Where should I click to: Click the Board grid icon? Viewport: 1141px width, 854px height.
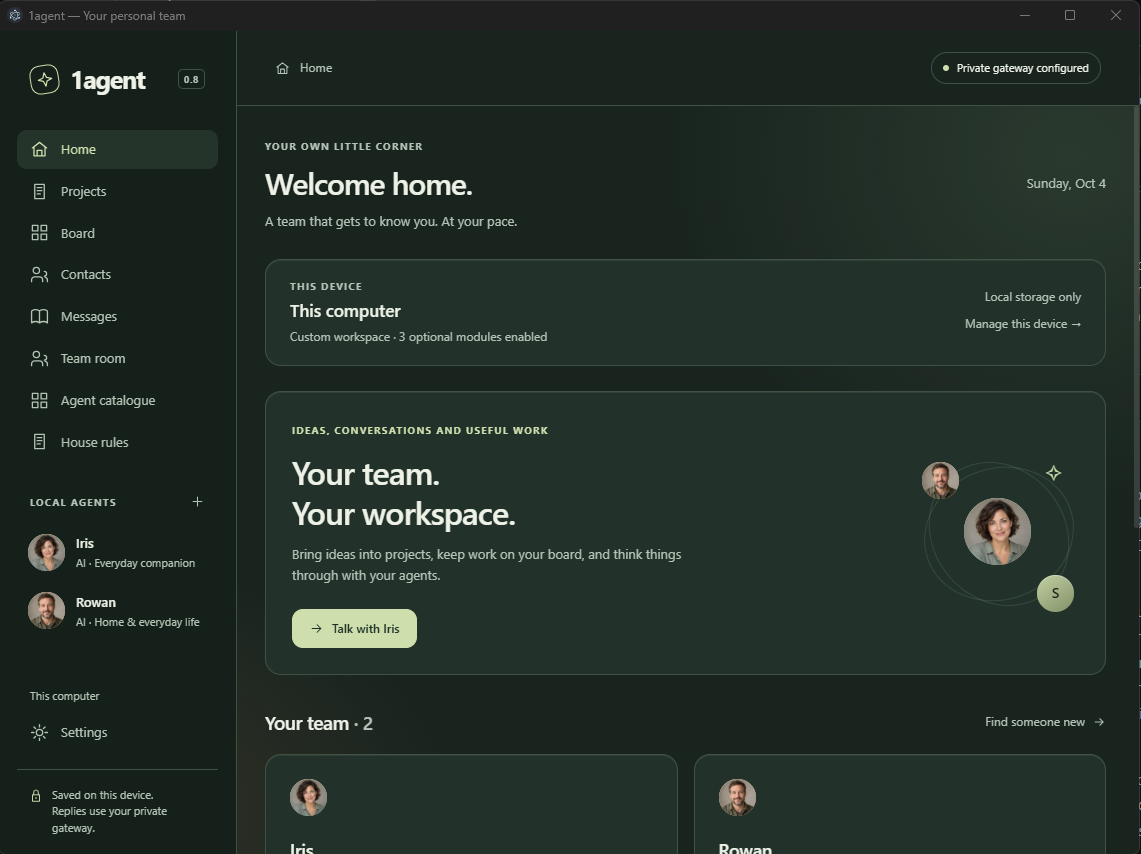coord(39,233)
